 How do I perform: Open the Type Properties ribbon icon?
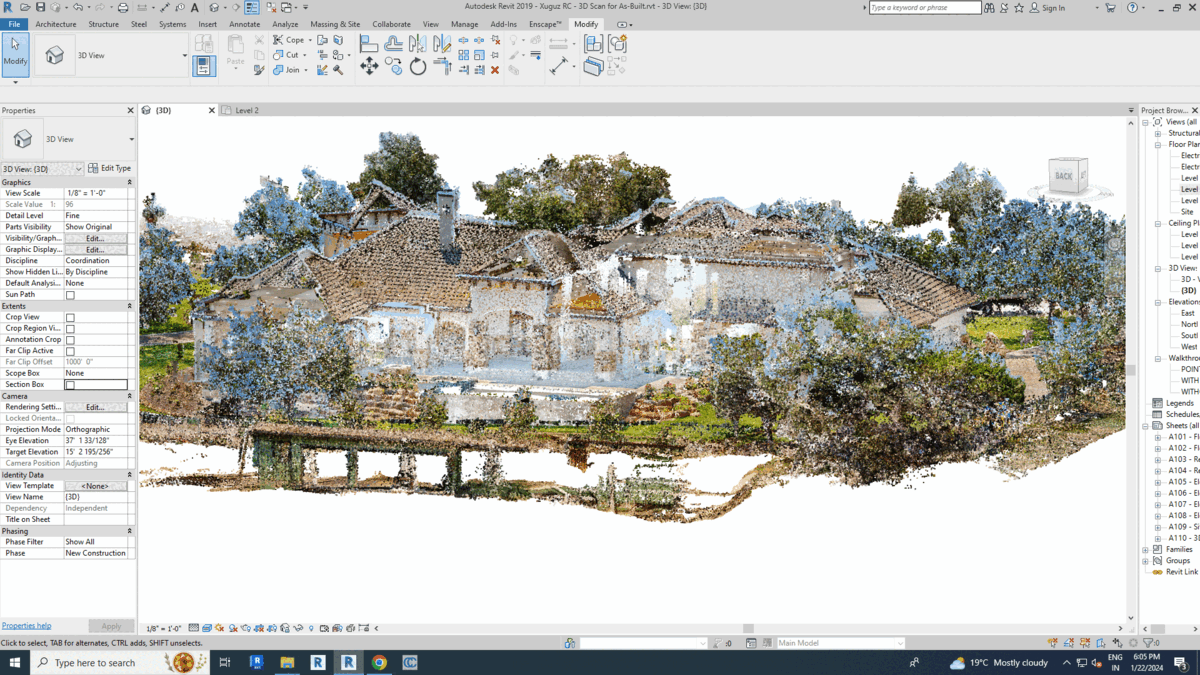coord(204,66)
